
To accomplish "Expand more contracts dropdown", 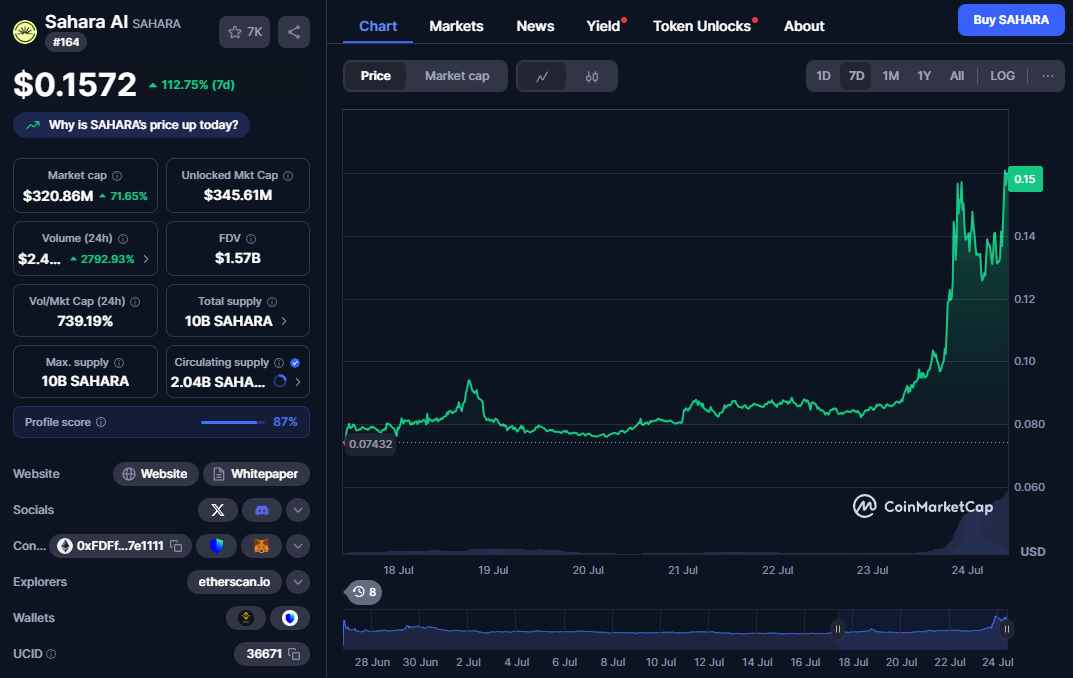I will click(298, 546).
